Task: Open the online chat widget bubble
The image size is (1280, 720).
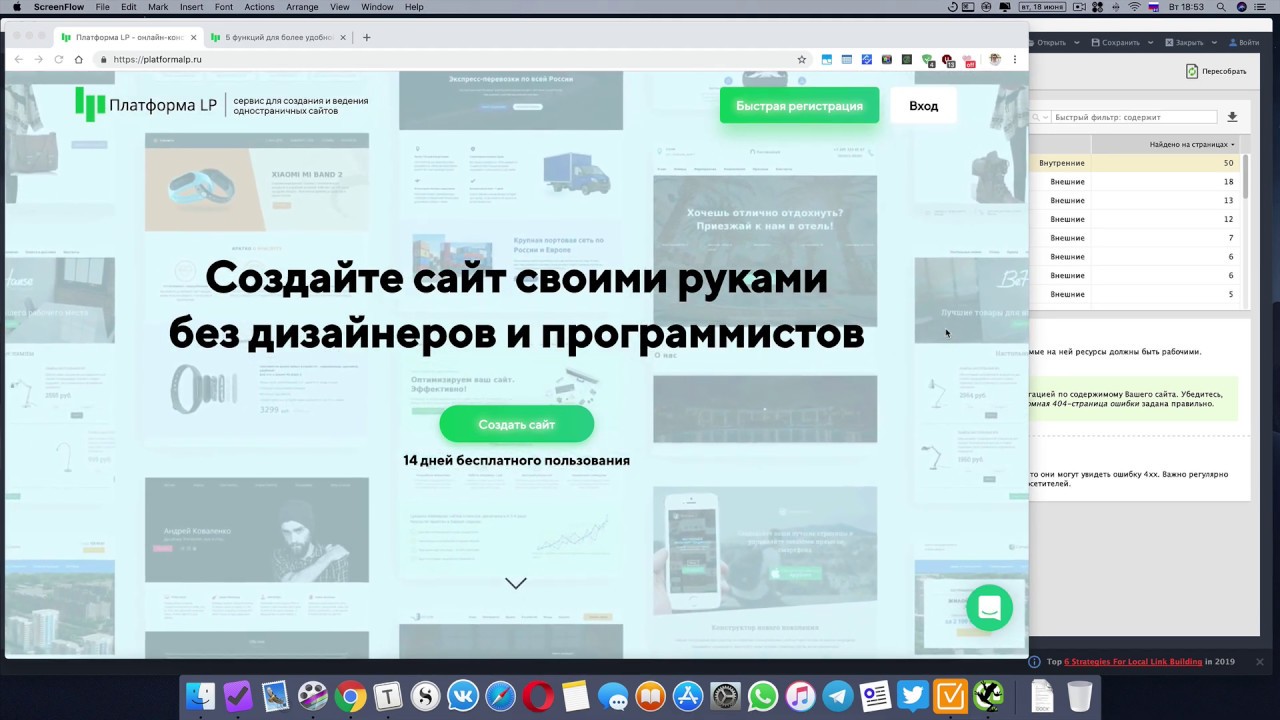Action: coord(989,608)
